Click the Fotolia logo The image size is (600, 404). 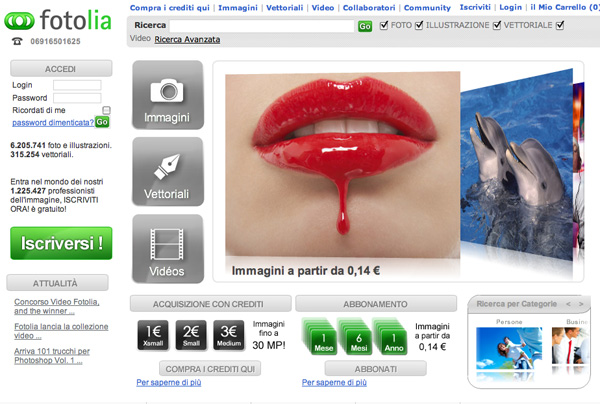tap(58, 20)
